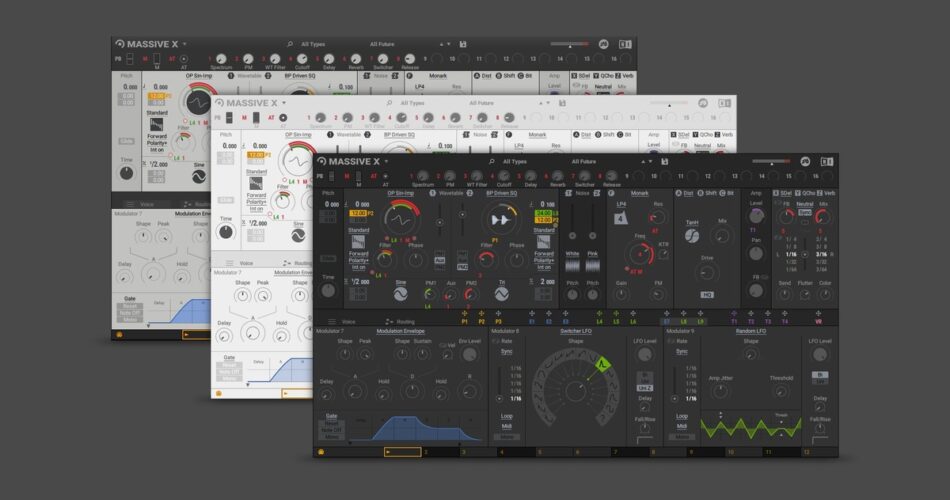This screenshot has width=950, height=500.
Task: Open the Monark filter type menu
Action: coord(640,192)
